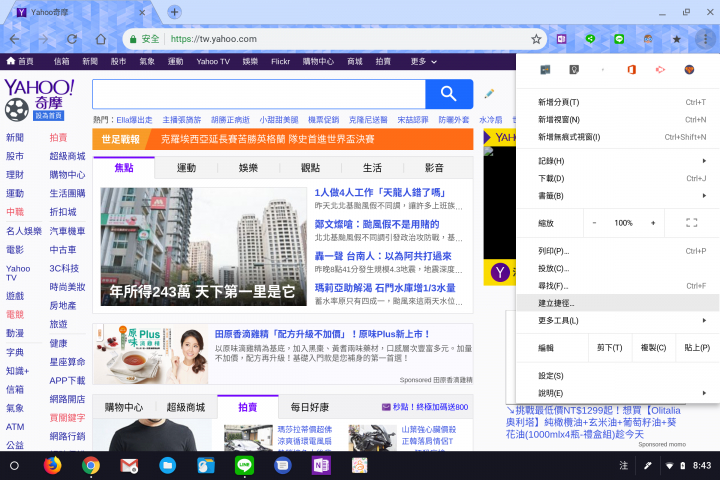Click the Wi-Fi status icon
The image size is (720, 480).
[669, 466]
